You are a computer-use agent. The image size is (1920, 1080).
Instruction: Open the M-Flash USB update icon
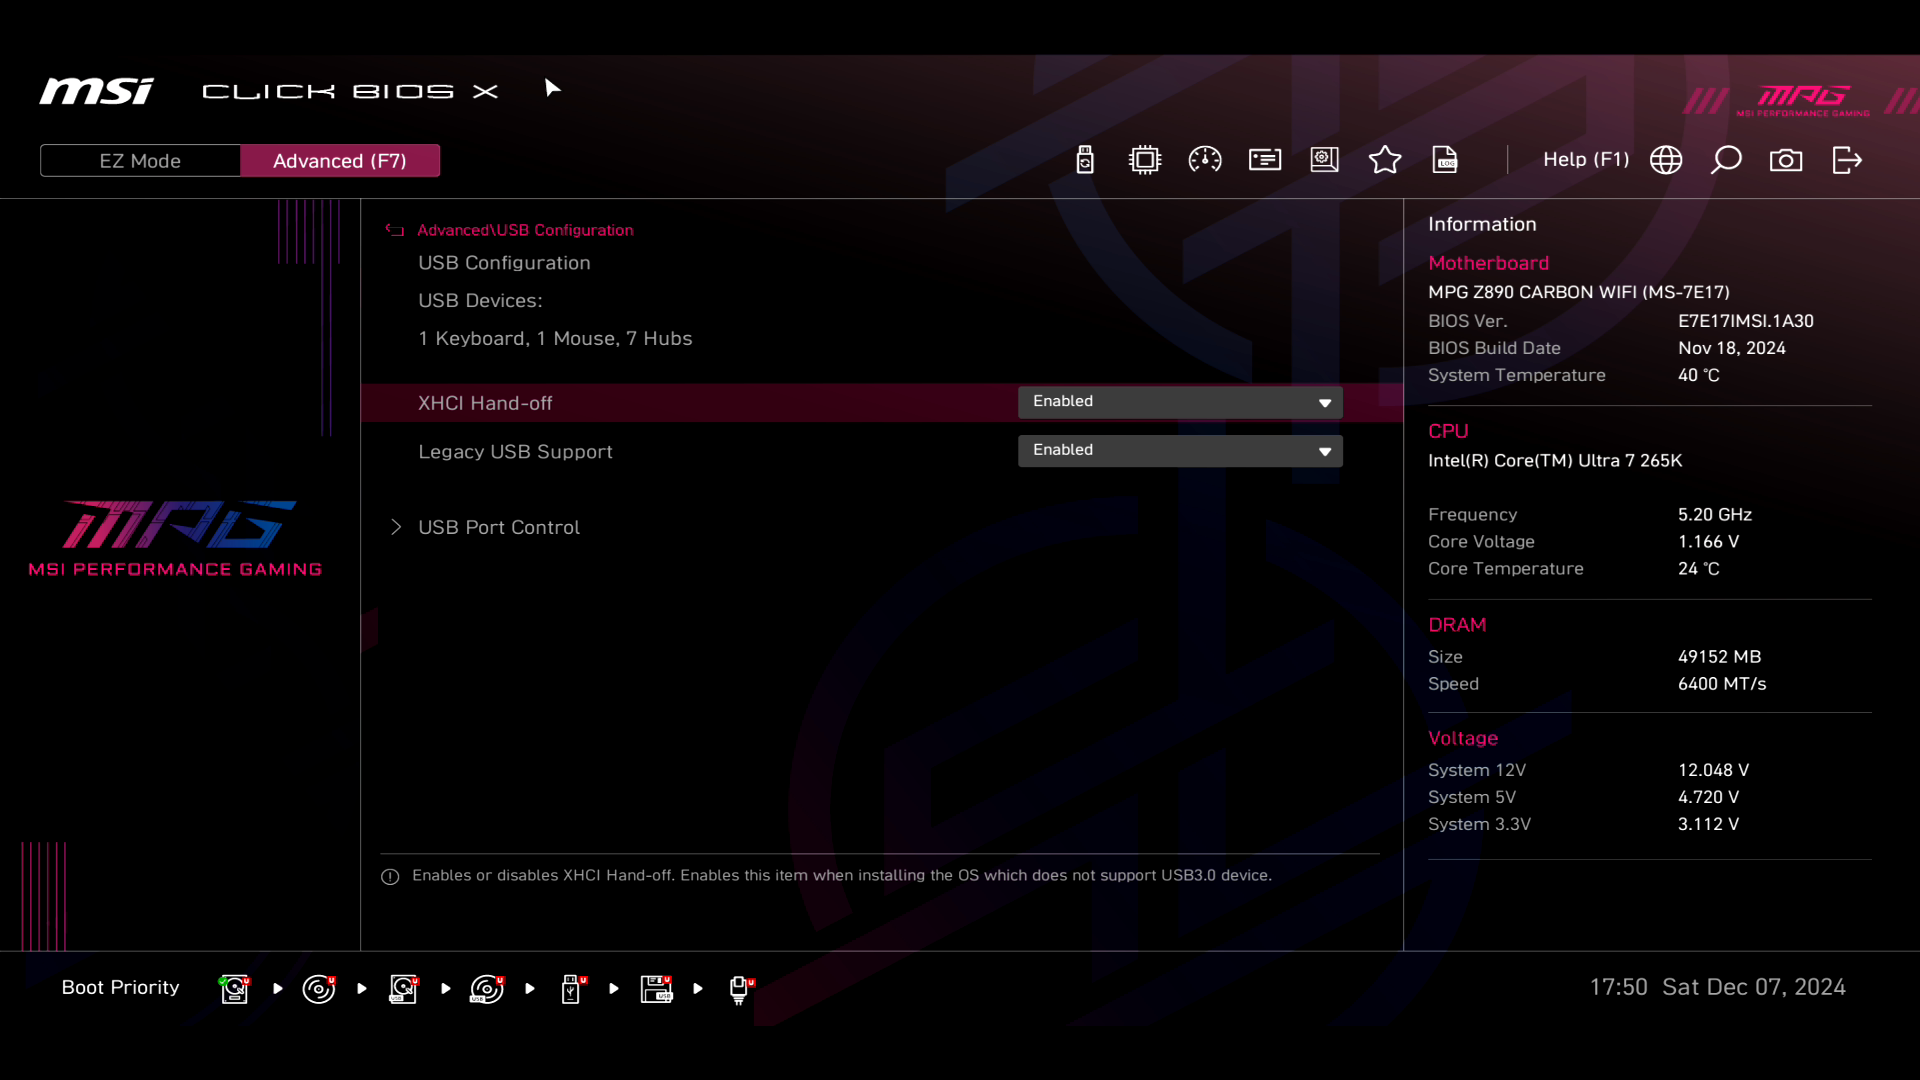coord(1085,160)
